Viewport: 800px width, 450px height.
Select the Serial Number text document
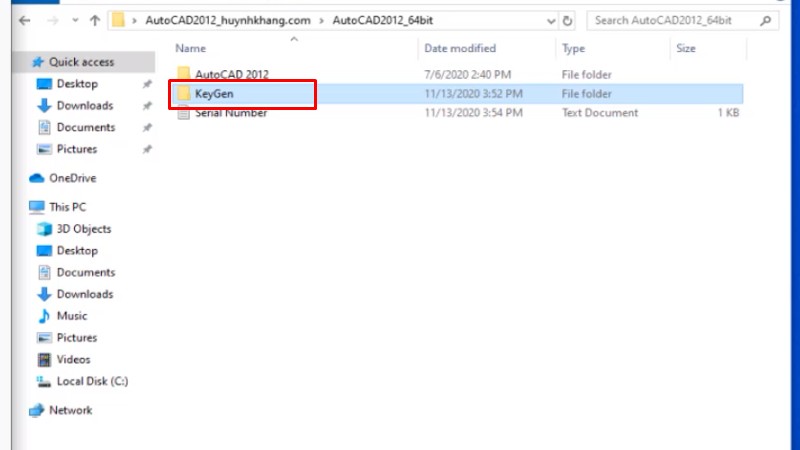pos(230,113)
